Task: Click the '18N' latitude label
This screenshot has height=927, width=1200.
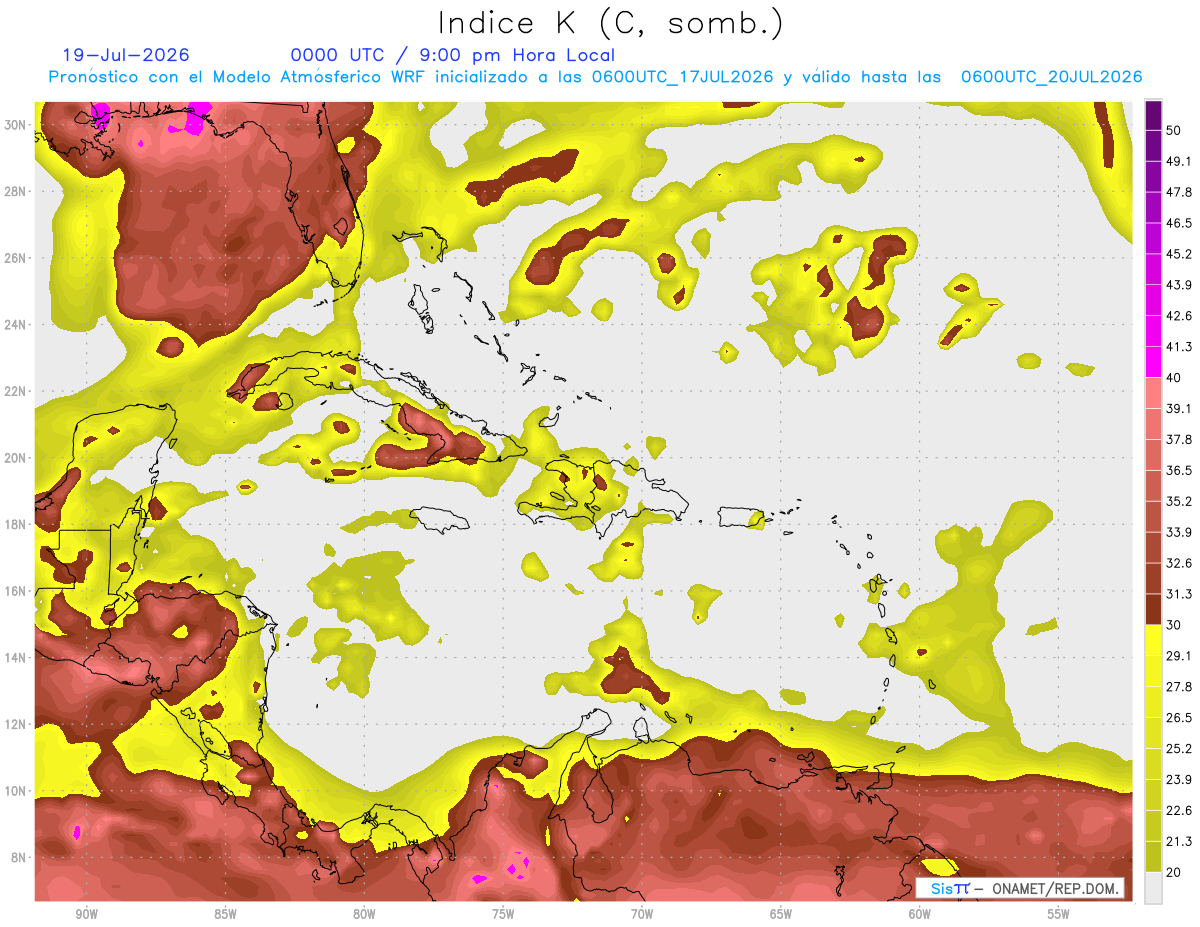Action: point(17,524)
